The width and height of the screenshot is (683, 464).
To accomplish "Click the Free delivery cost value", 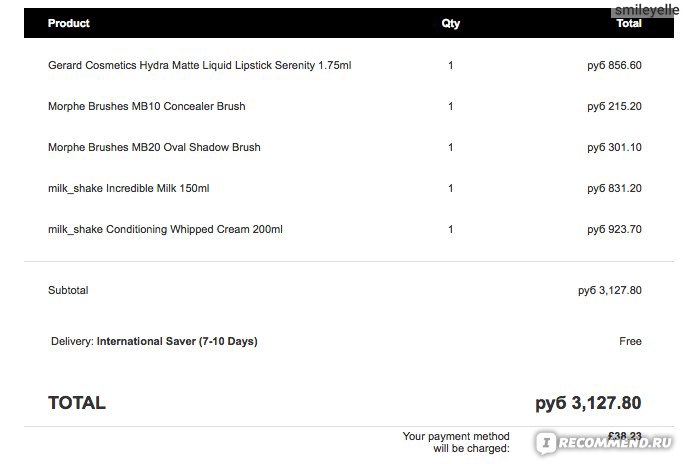I will pos(630,341).
